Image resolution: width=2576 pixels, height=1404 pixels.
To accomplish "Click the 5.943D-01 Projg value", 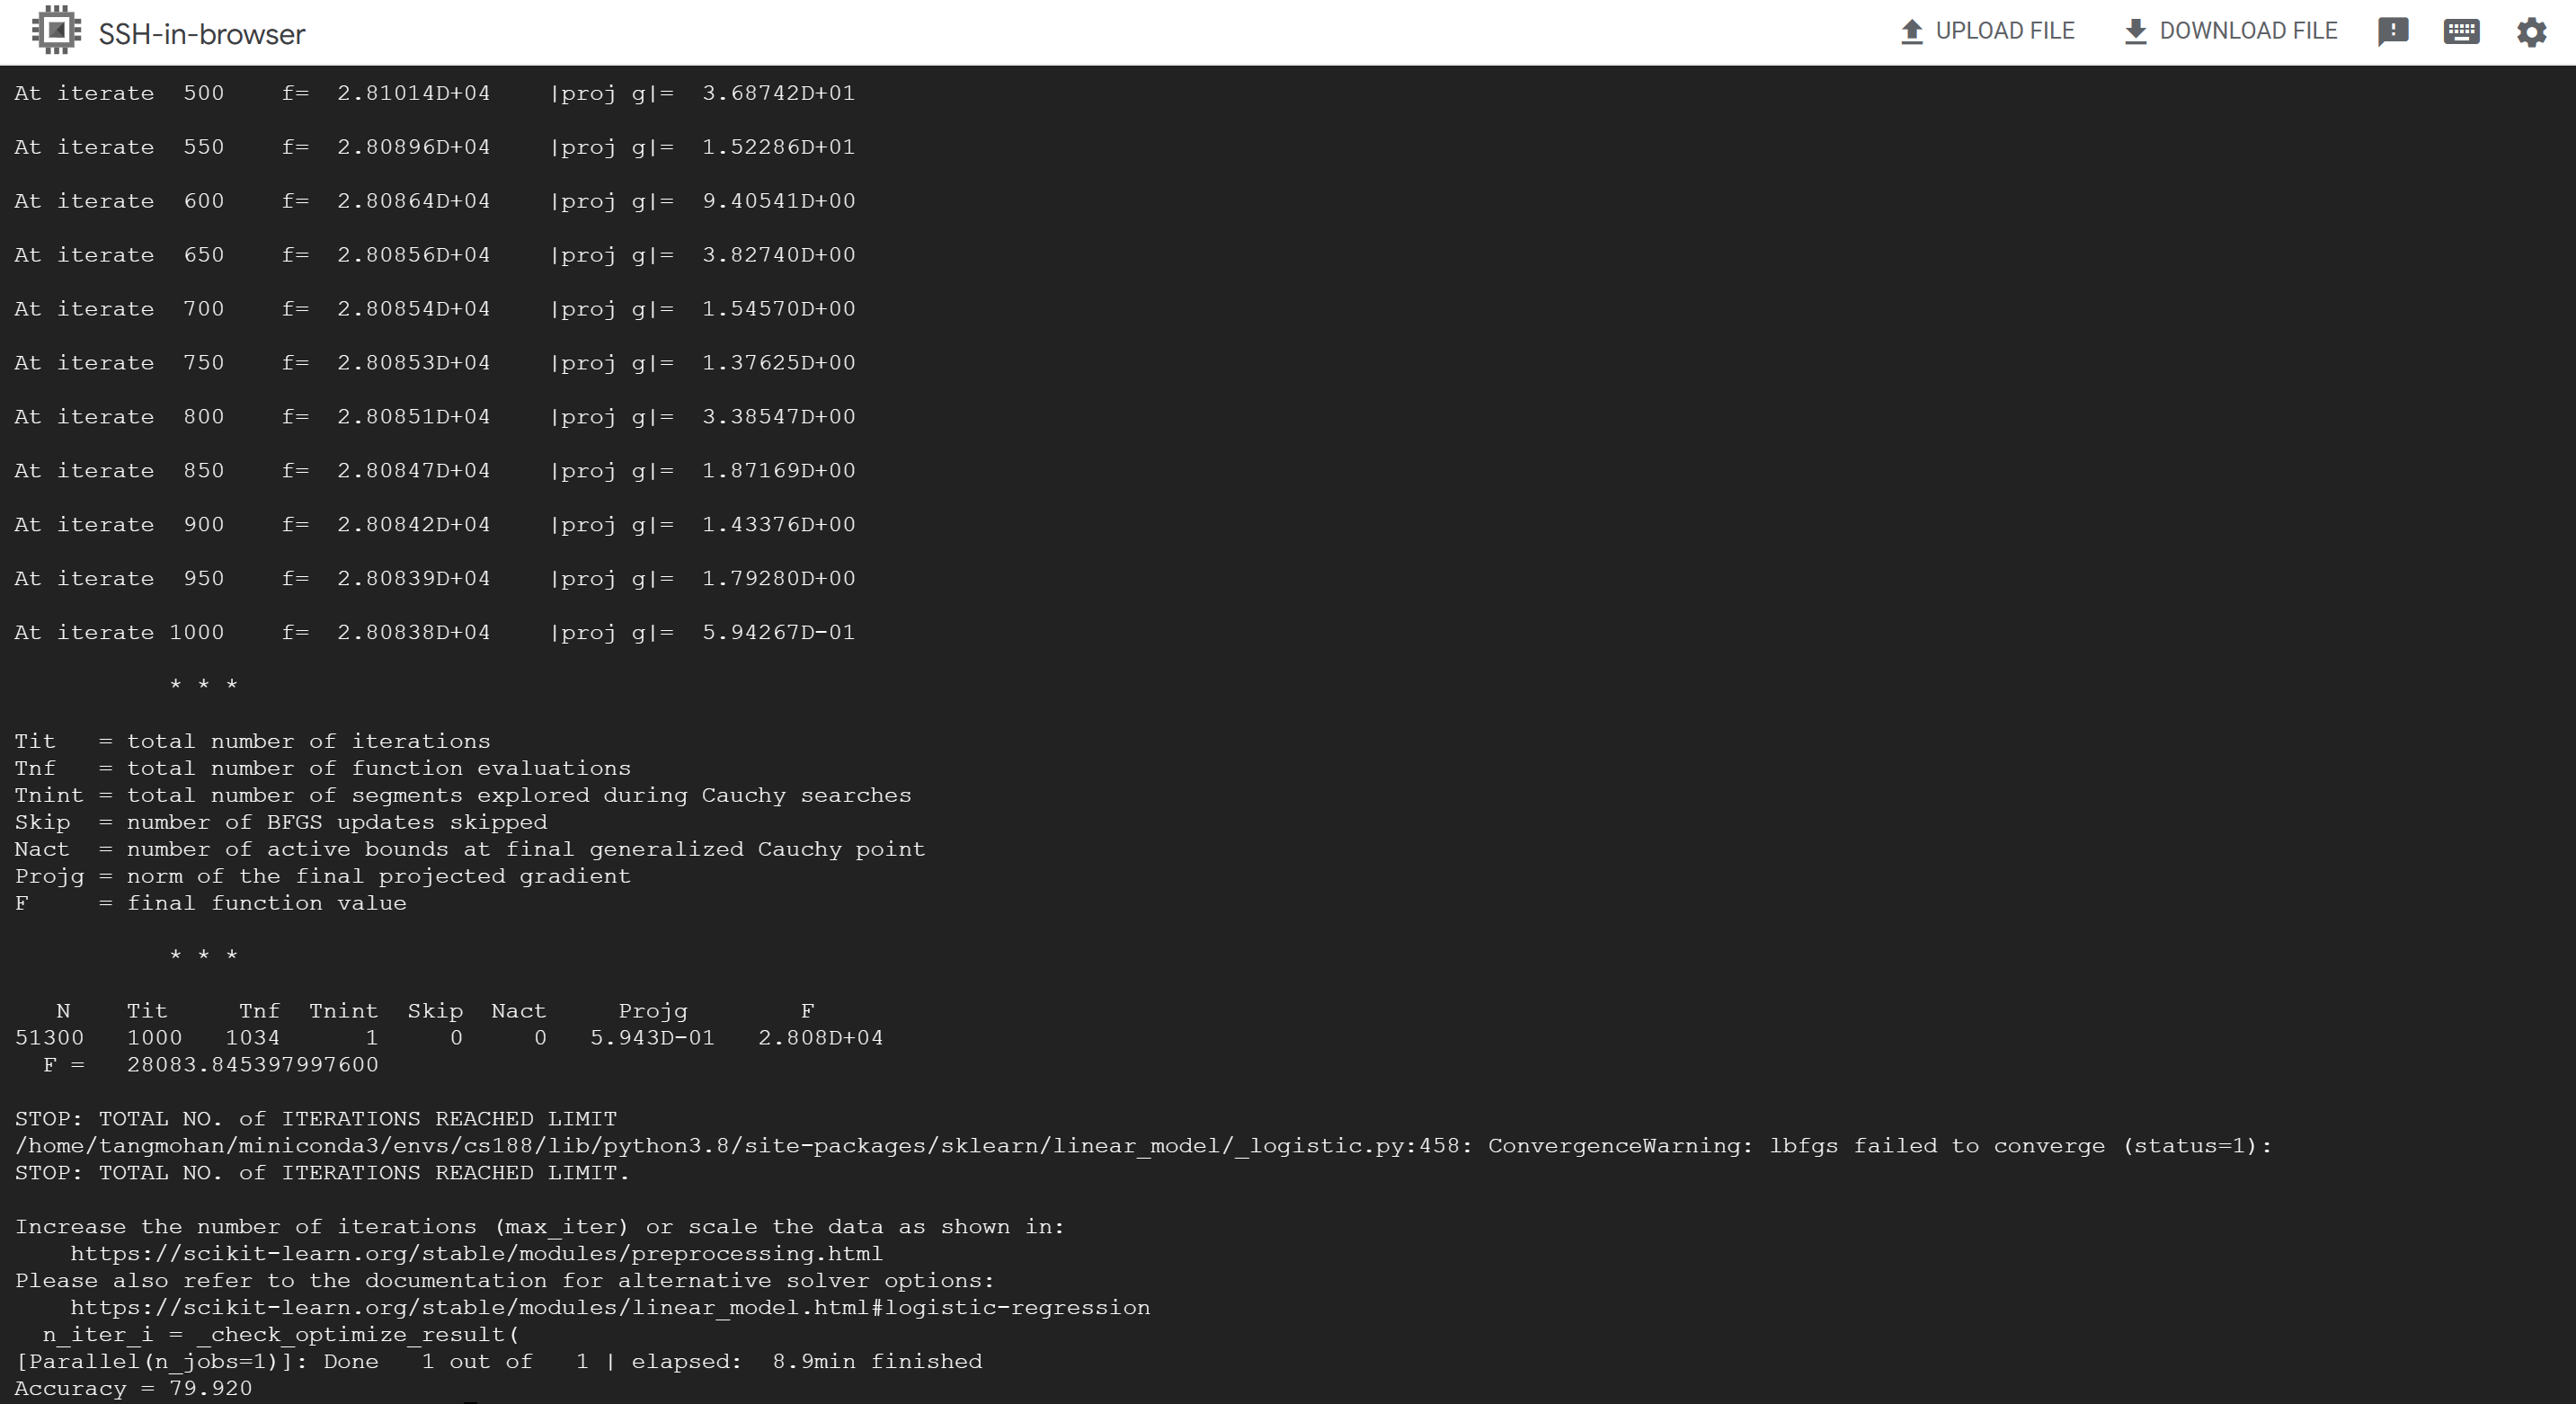I will click(x=653, y=1038).
